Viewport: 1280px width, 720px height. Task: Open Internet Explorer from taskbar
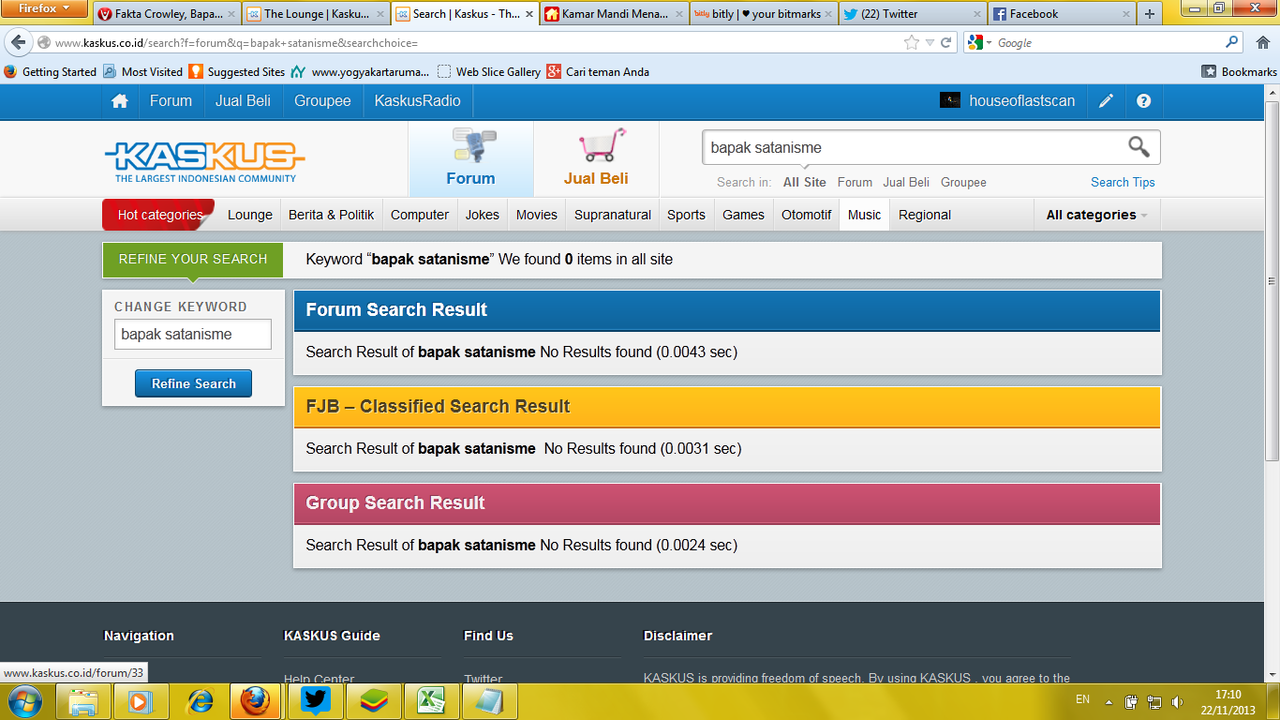199,701
